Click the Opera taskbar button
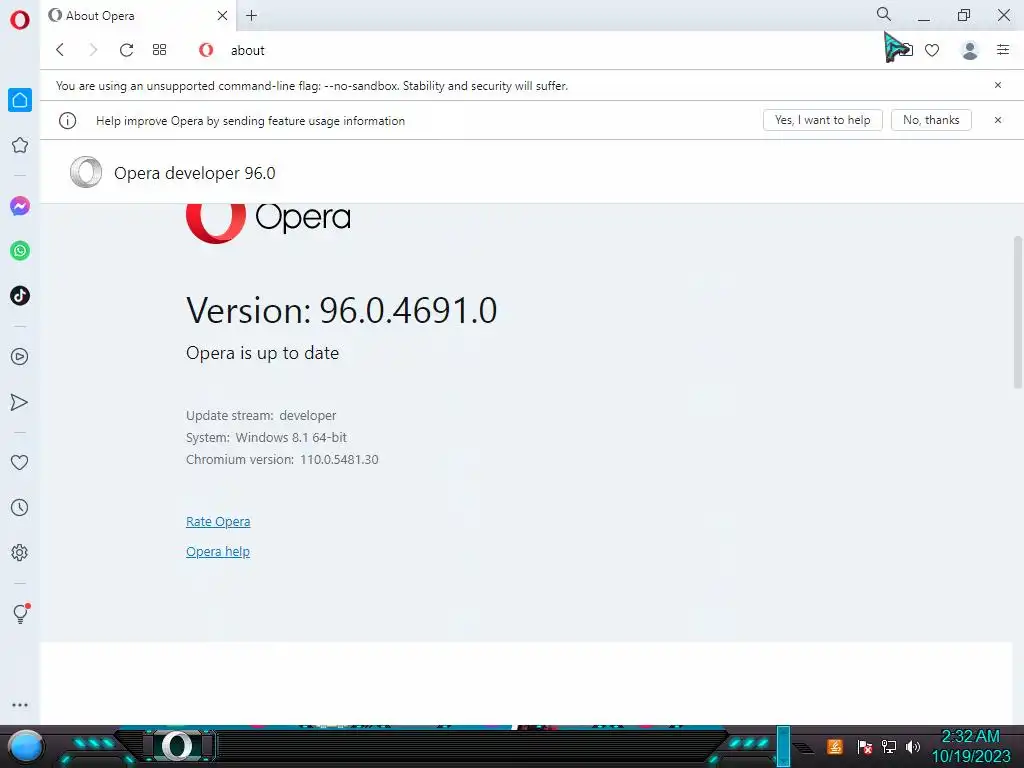 click(178, 746)
